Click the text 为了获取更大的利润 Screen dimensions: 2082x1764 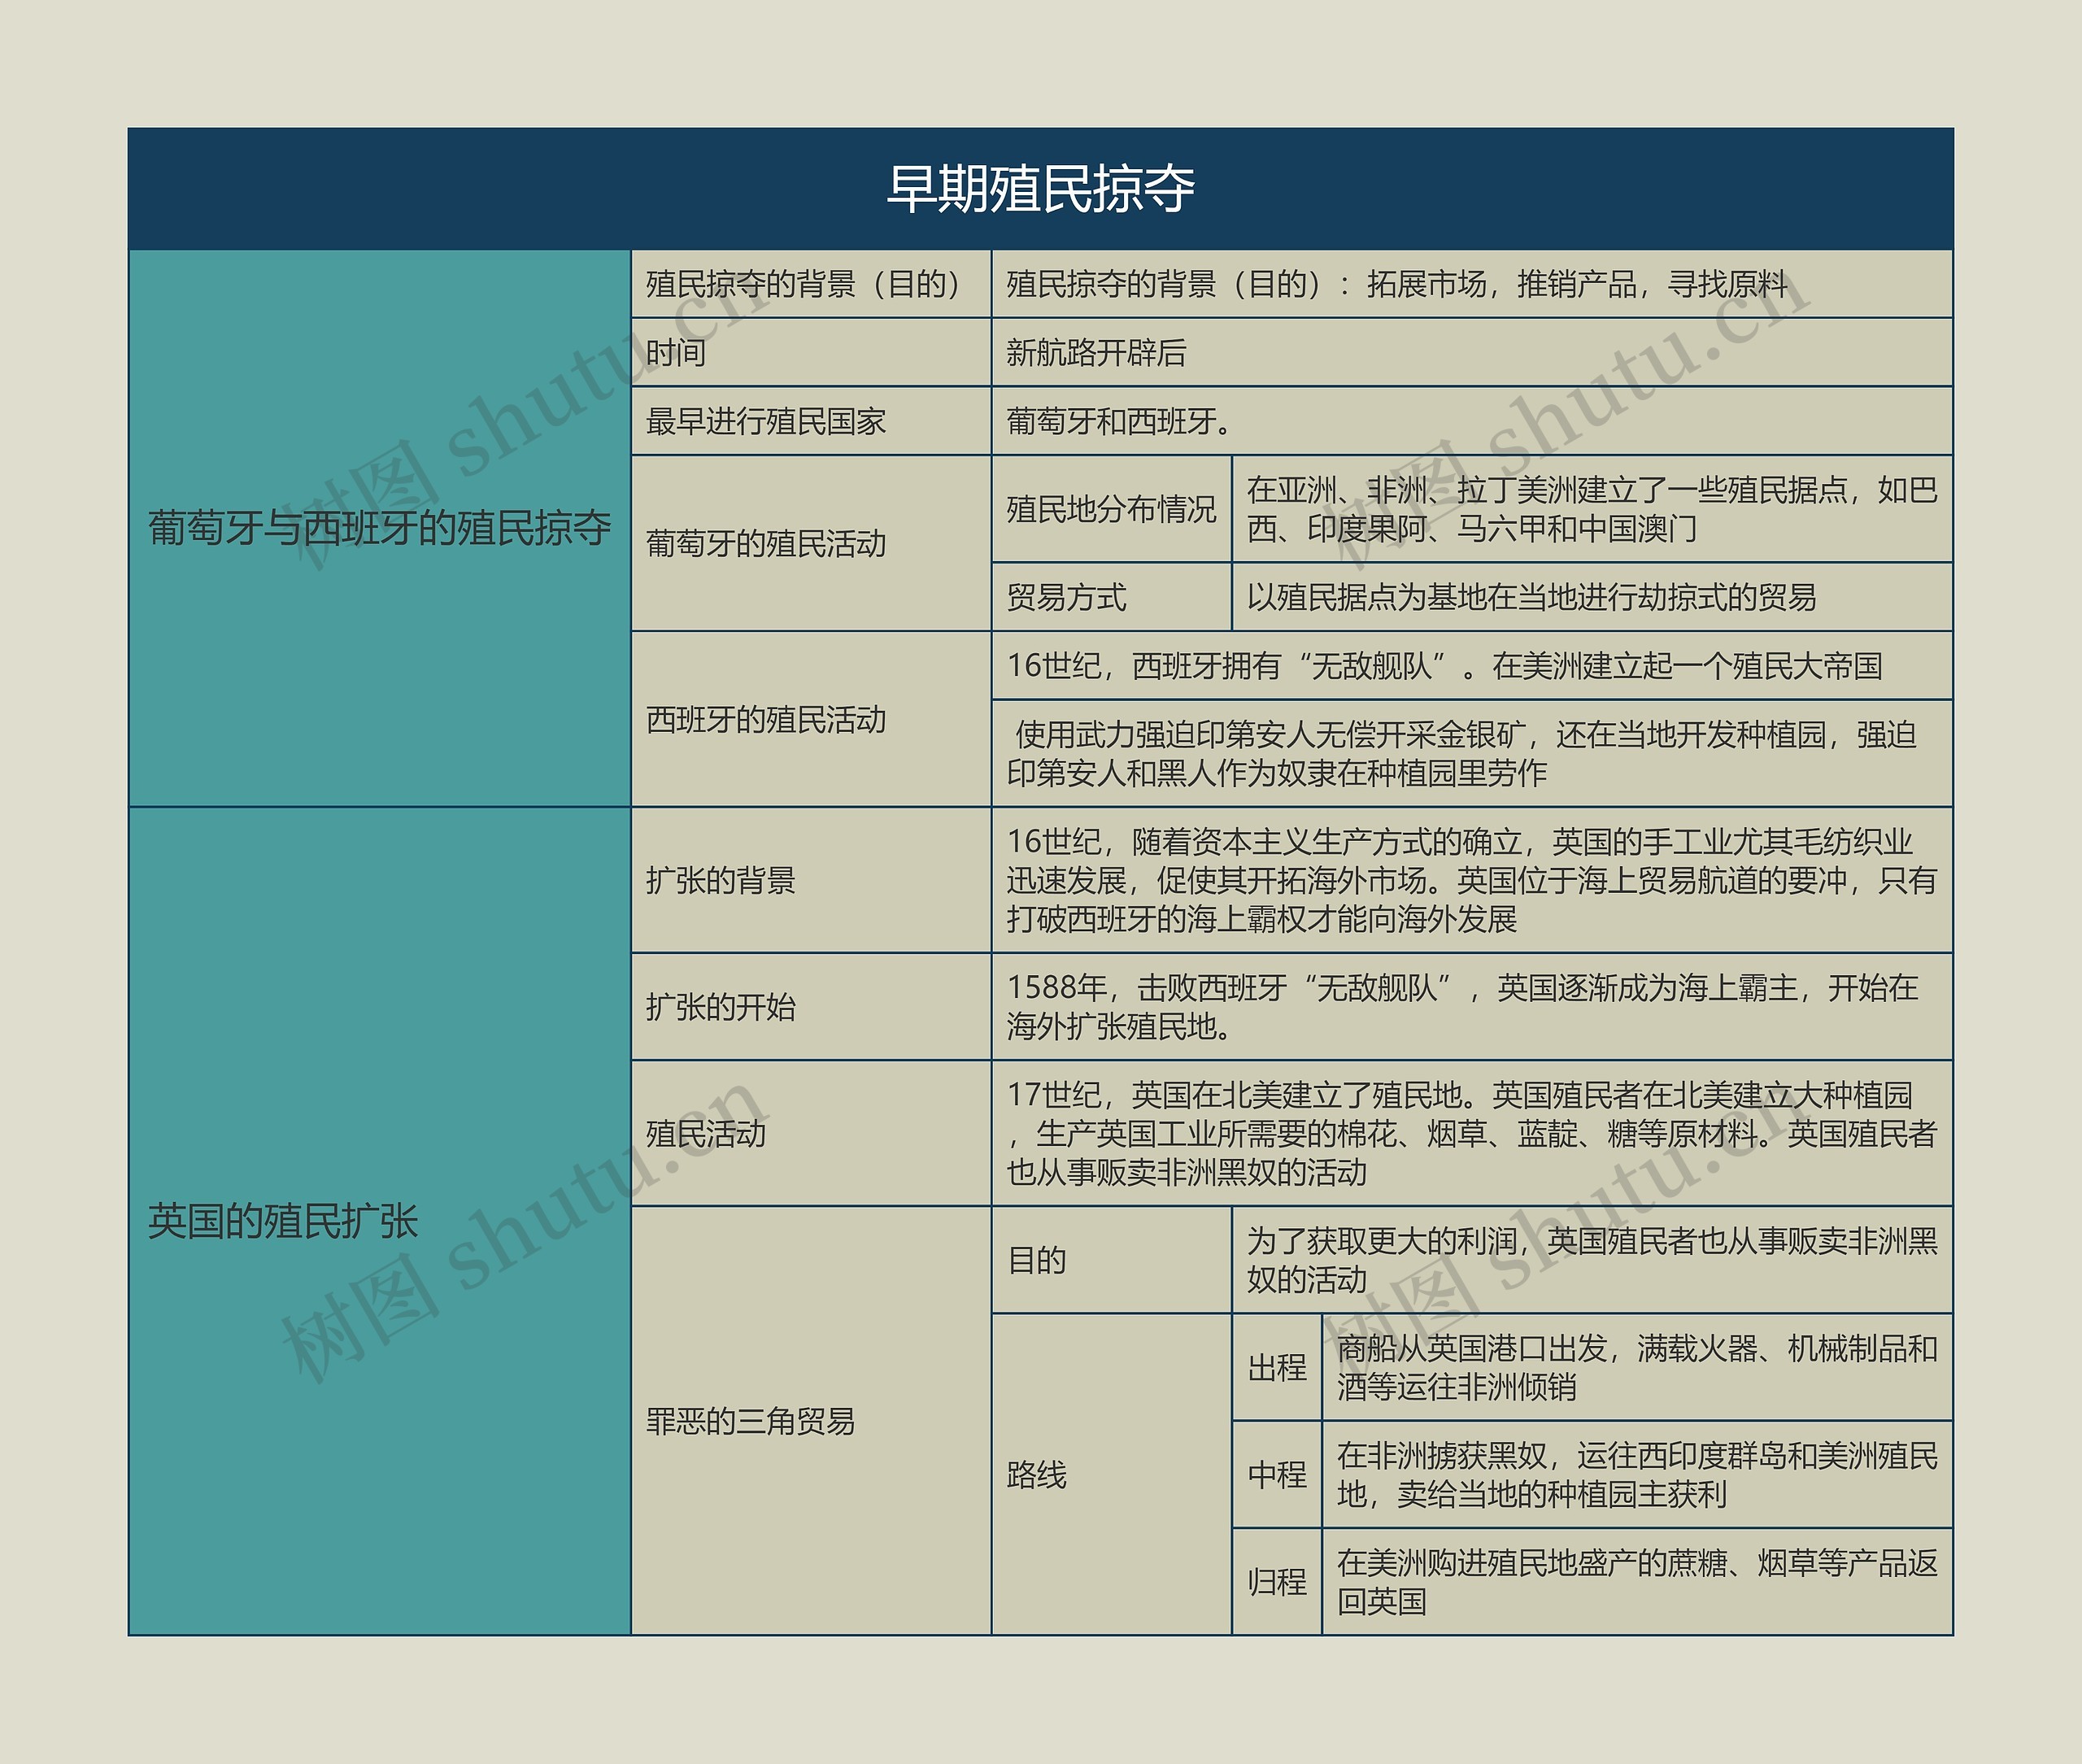pos(1382,1241)
